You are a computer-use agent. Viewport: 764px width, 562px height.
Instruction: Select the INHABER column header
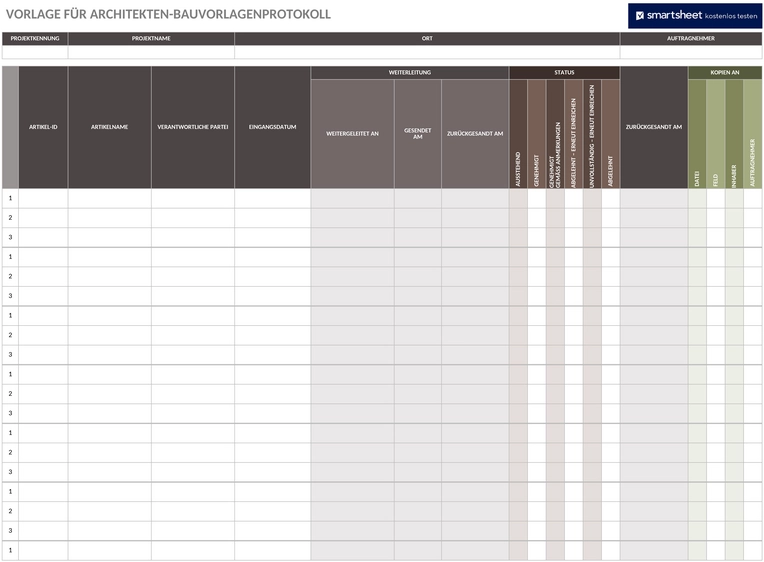pyautogui.click(x=734, y=134)
